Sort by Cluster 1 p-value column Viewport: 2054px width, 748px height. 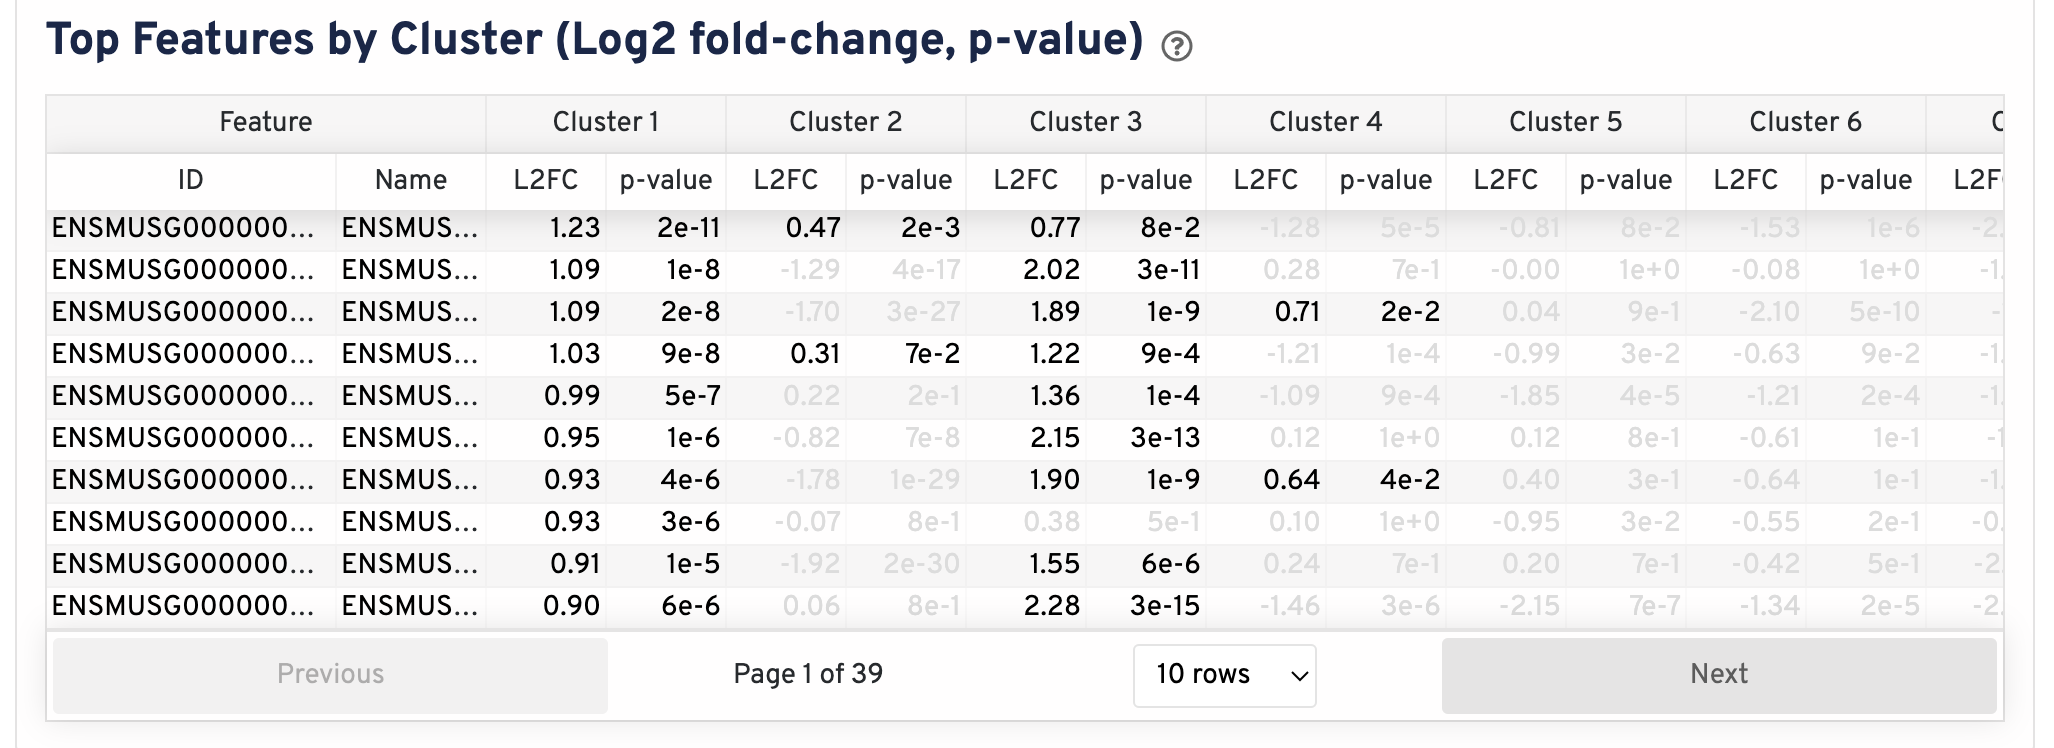(666, 180)
